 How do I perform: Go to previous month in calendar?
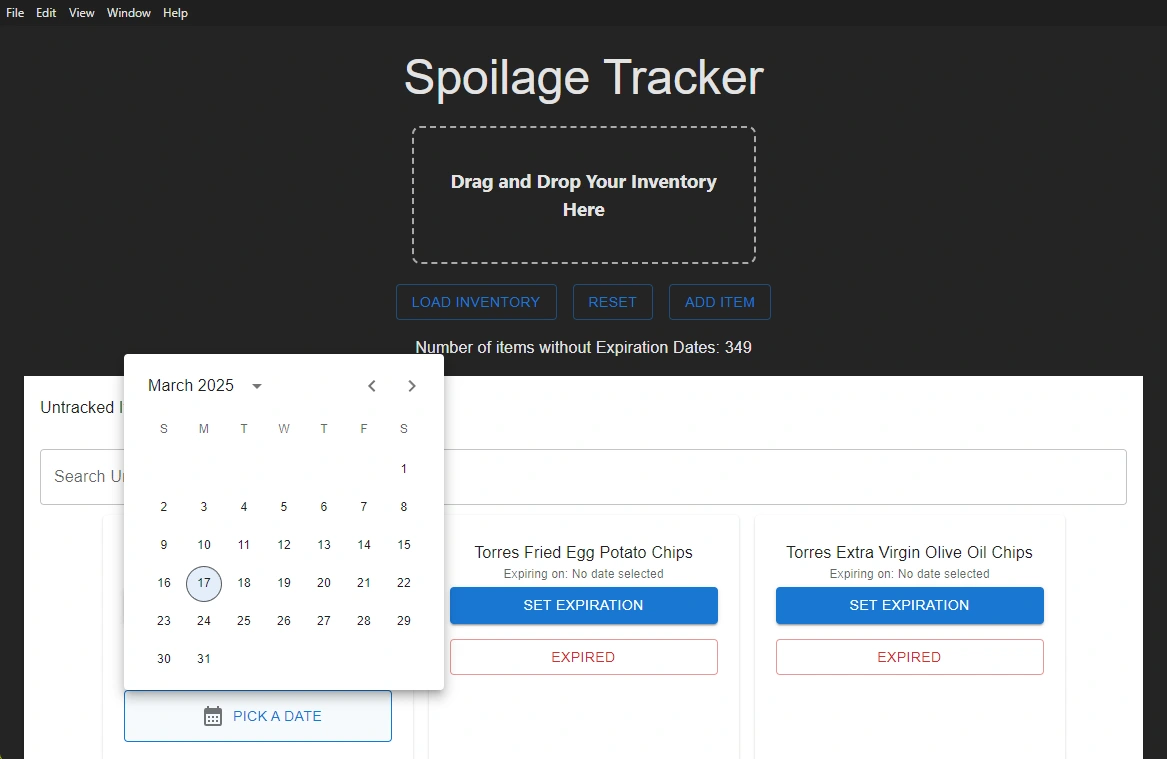tap(372, 386)
